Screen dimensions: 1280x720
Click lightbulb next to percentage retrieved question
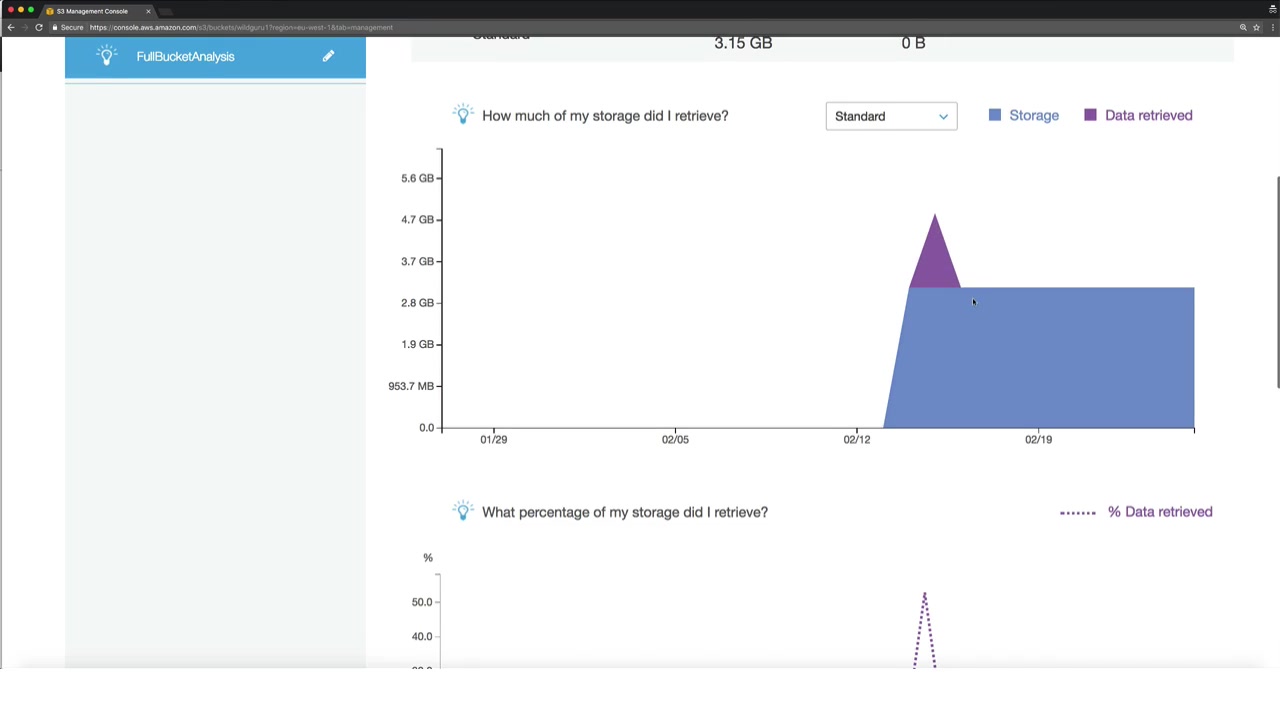[462, 510]
